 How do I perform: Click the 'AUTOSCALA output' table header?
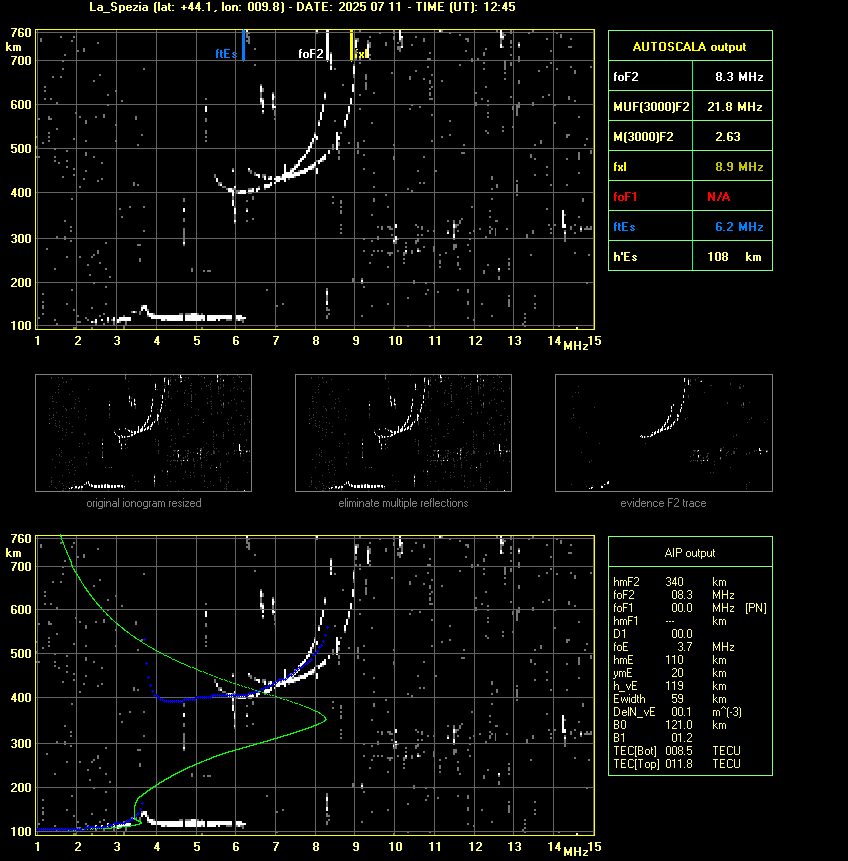tap(690, 47)
